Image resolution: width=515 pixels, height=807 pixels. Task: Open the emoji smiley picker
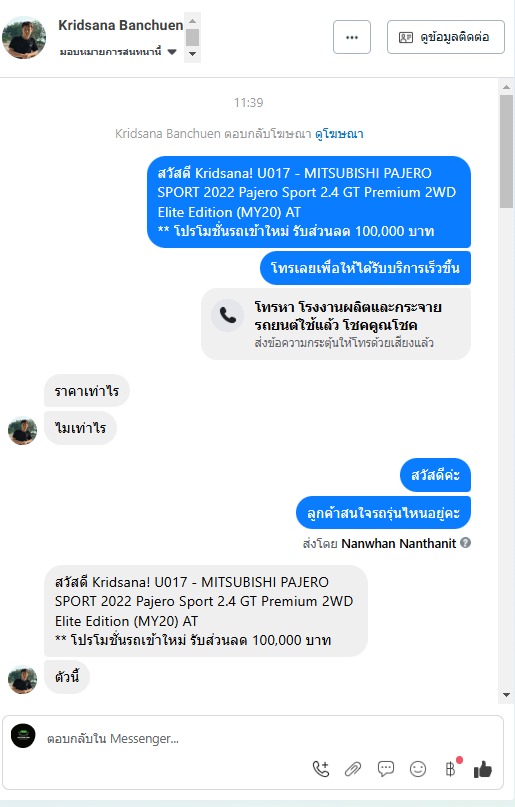(418, 769)
